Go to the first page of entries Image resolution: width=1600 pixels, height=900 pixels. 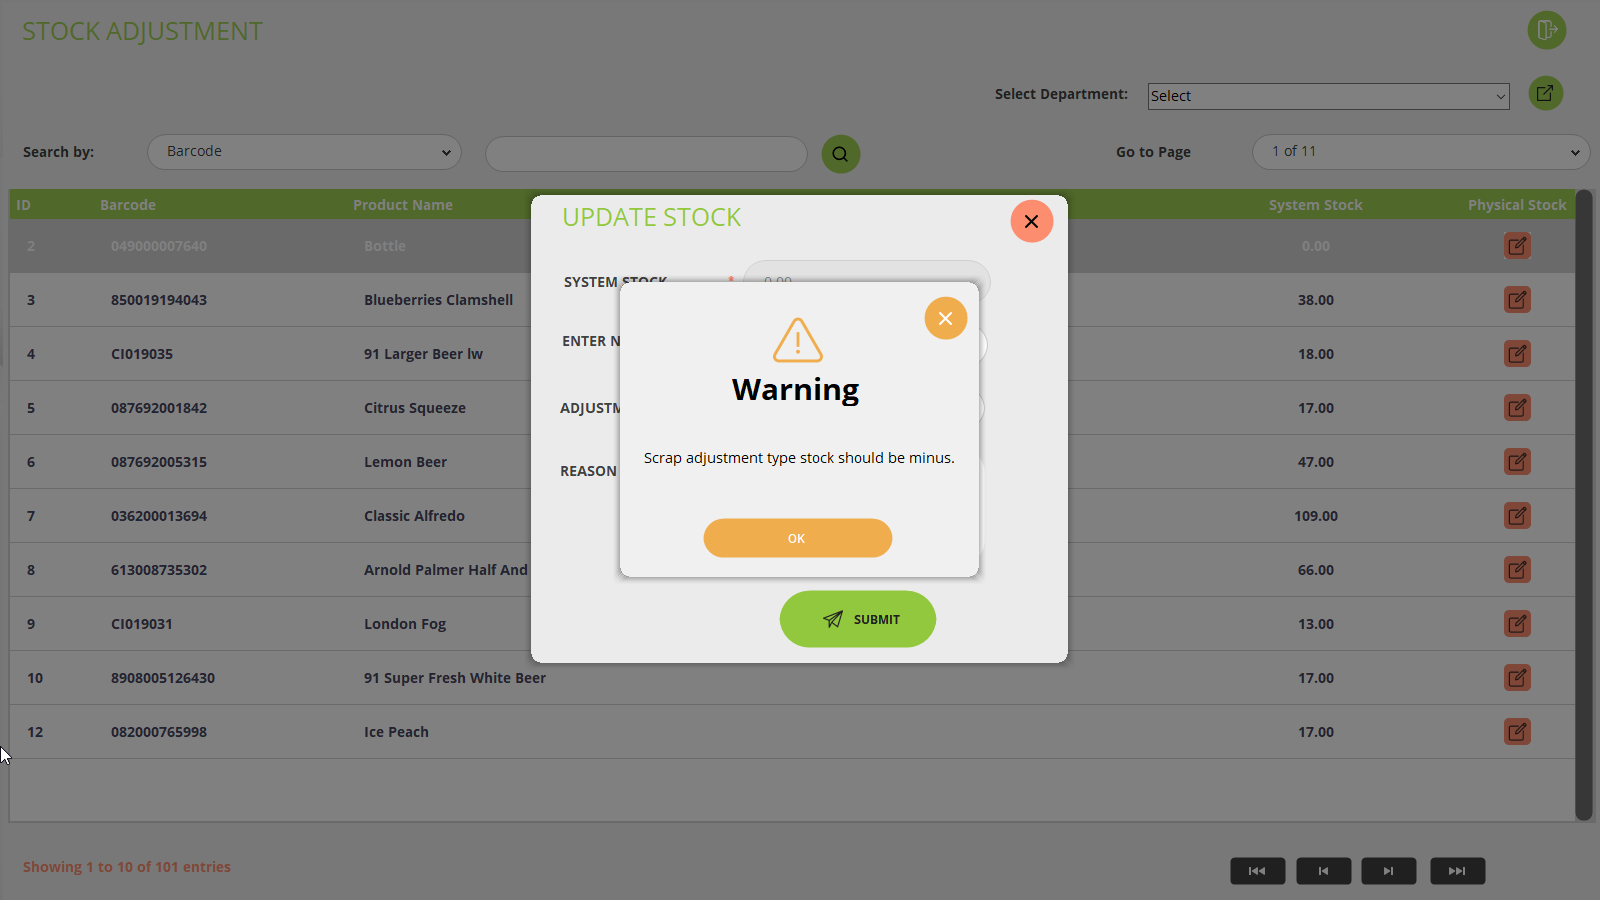click(x=1257, y=871)
